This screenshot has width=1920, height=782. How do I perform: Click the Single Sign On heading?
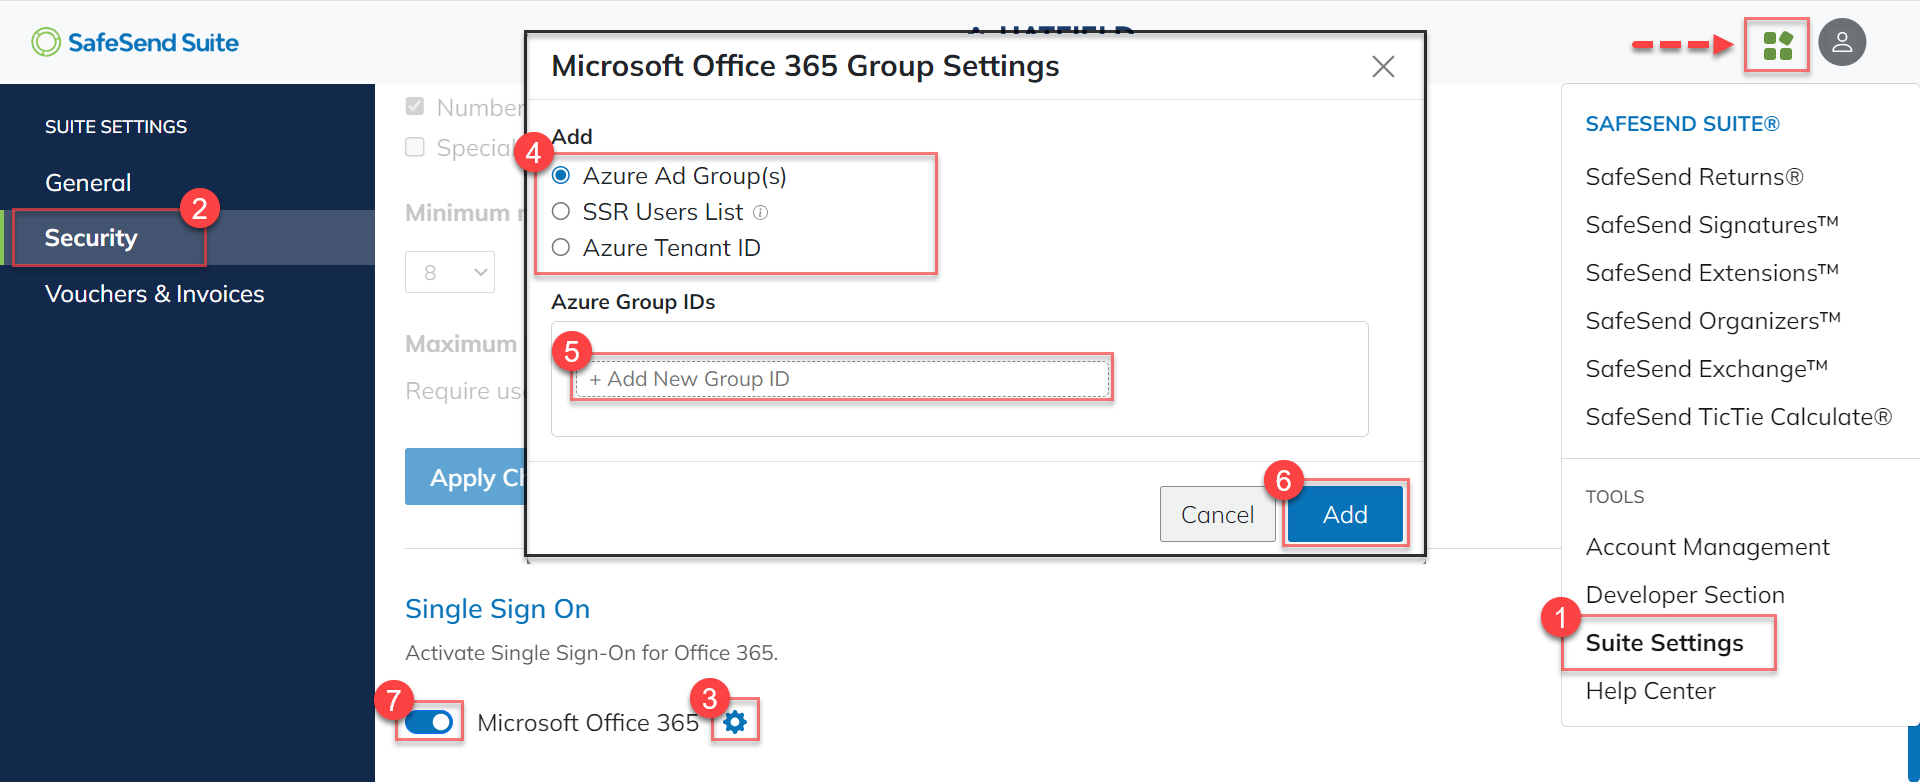497,609
